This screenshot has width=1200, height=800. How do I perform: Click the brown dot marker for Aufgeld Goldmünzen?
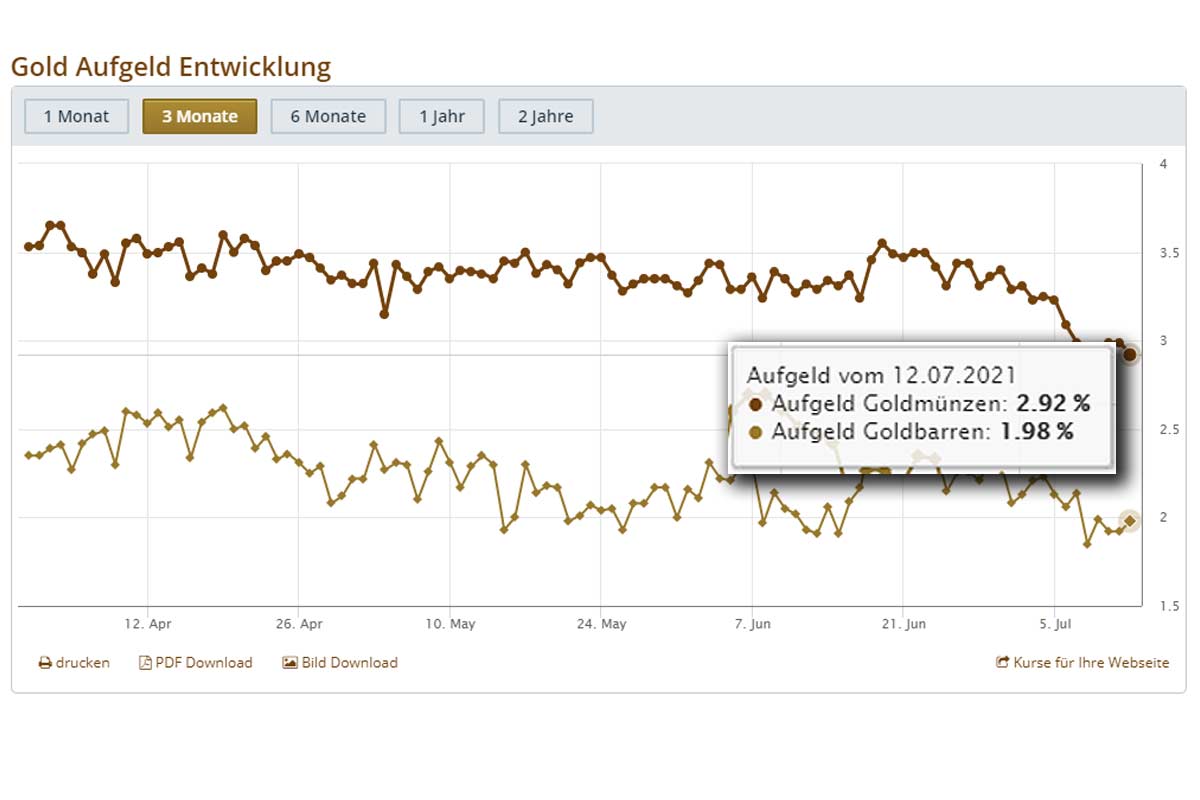pos(755,404)
